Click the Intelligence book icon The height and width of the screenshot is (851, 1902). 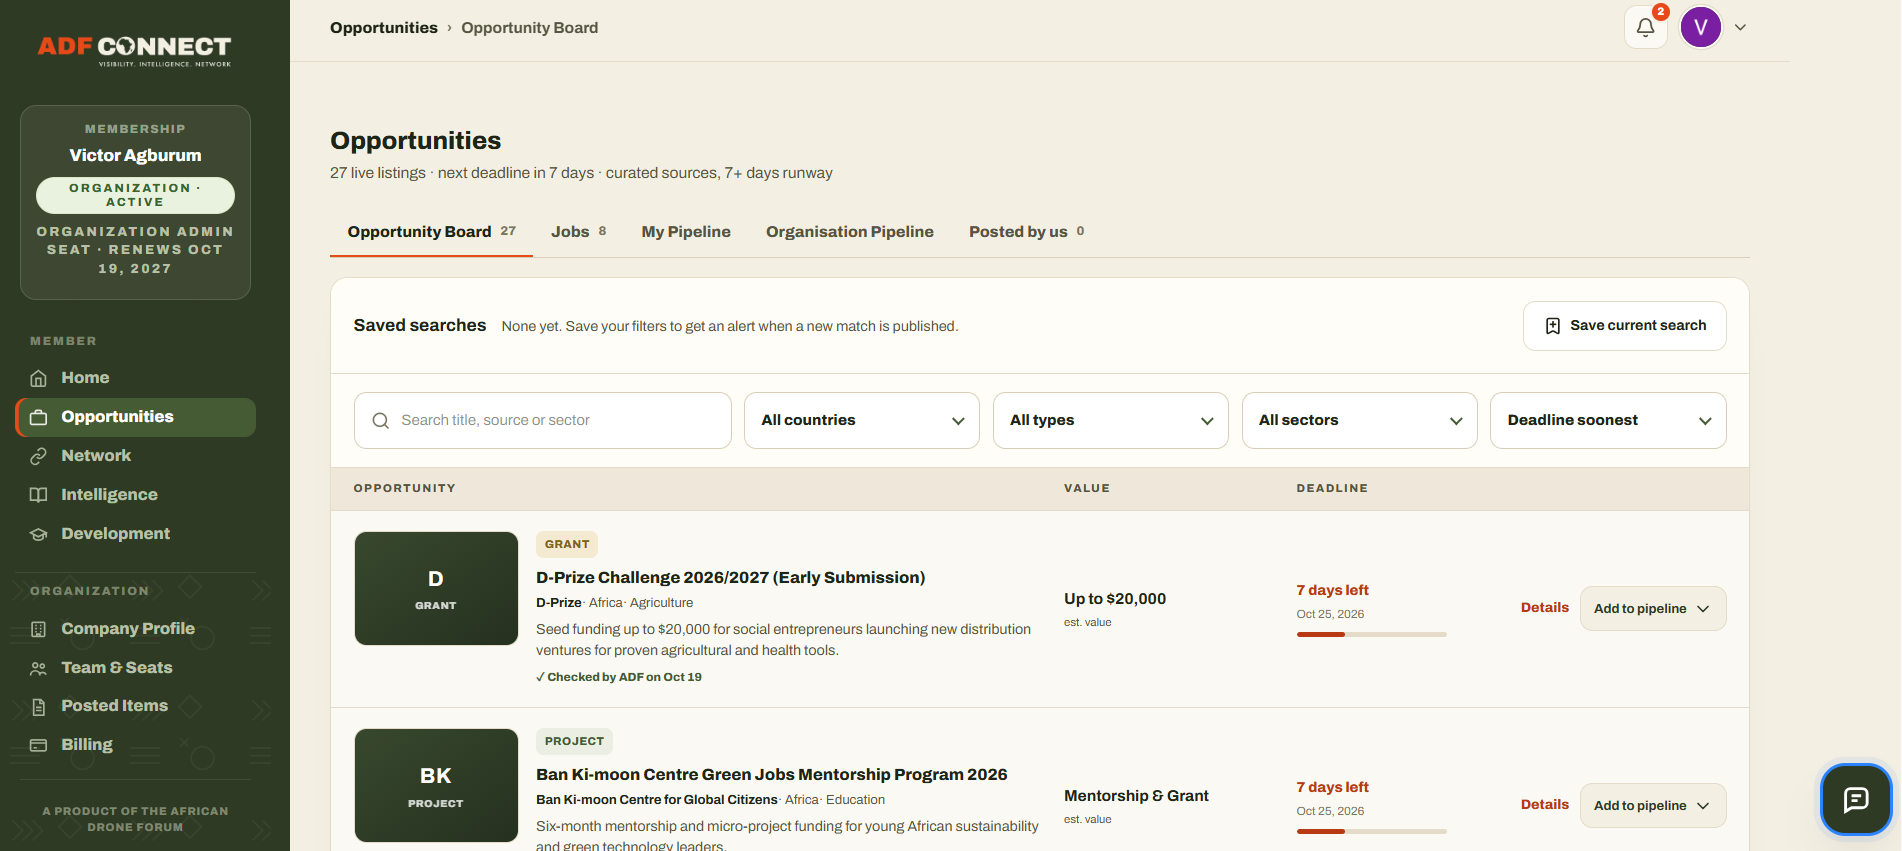tap(38, 495)
